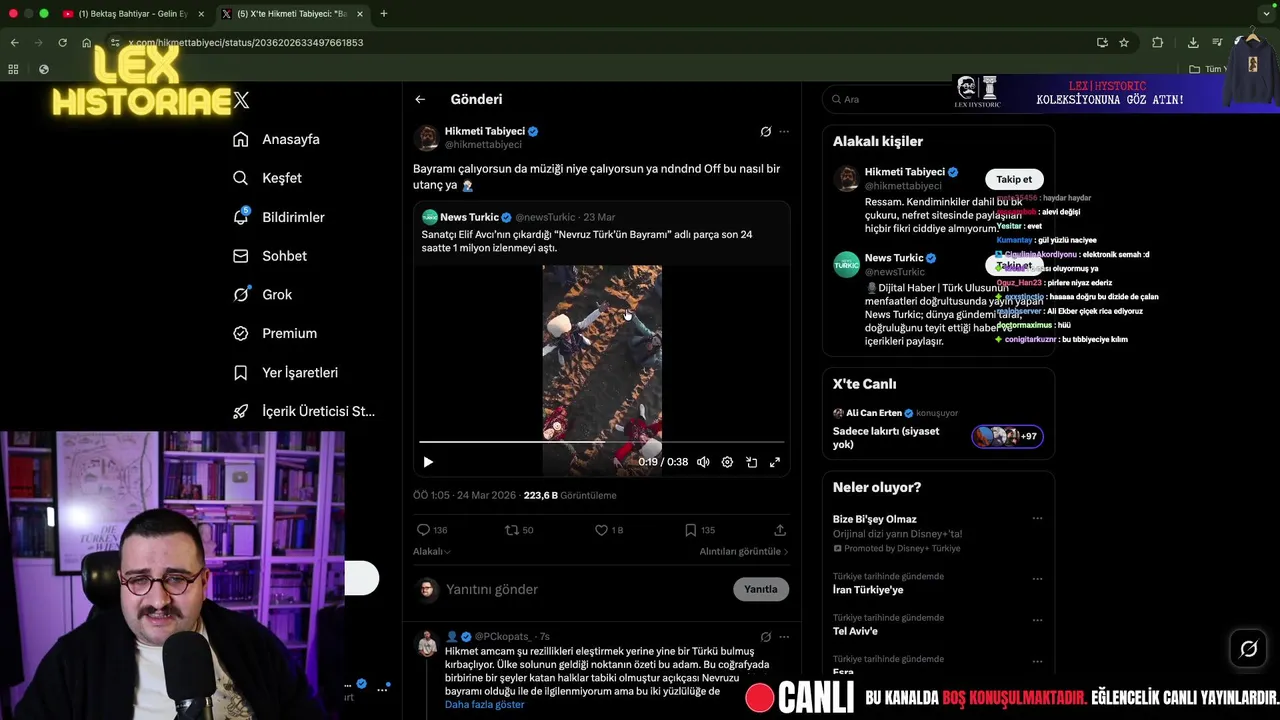This screenshot has height=720, width=1280.
Task: Open options for İran Türkiye'ye trend
Action: [1037, 579]
